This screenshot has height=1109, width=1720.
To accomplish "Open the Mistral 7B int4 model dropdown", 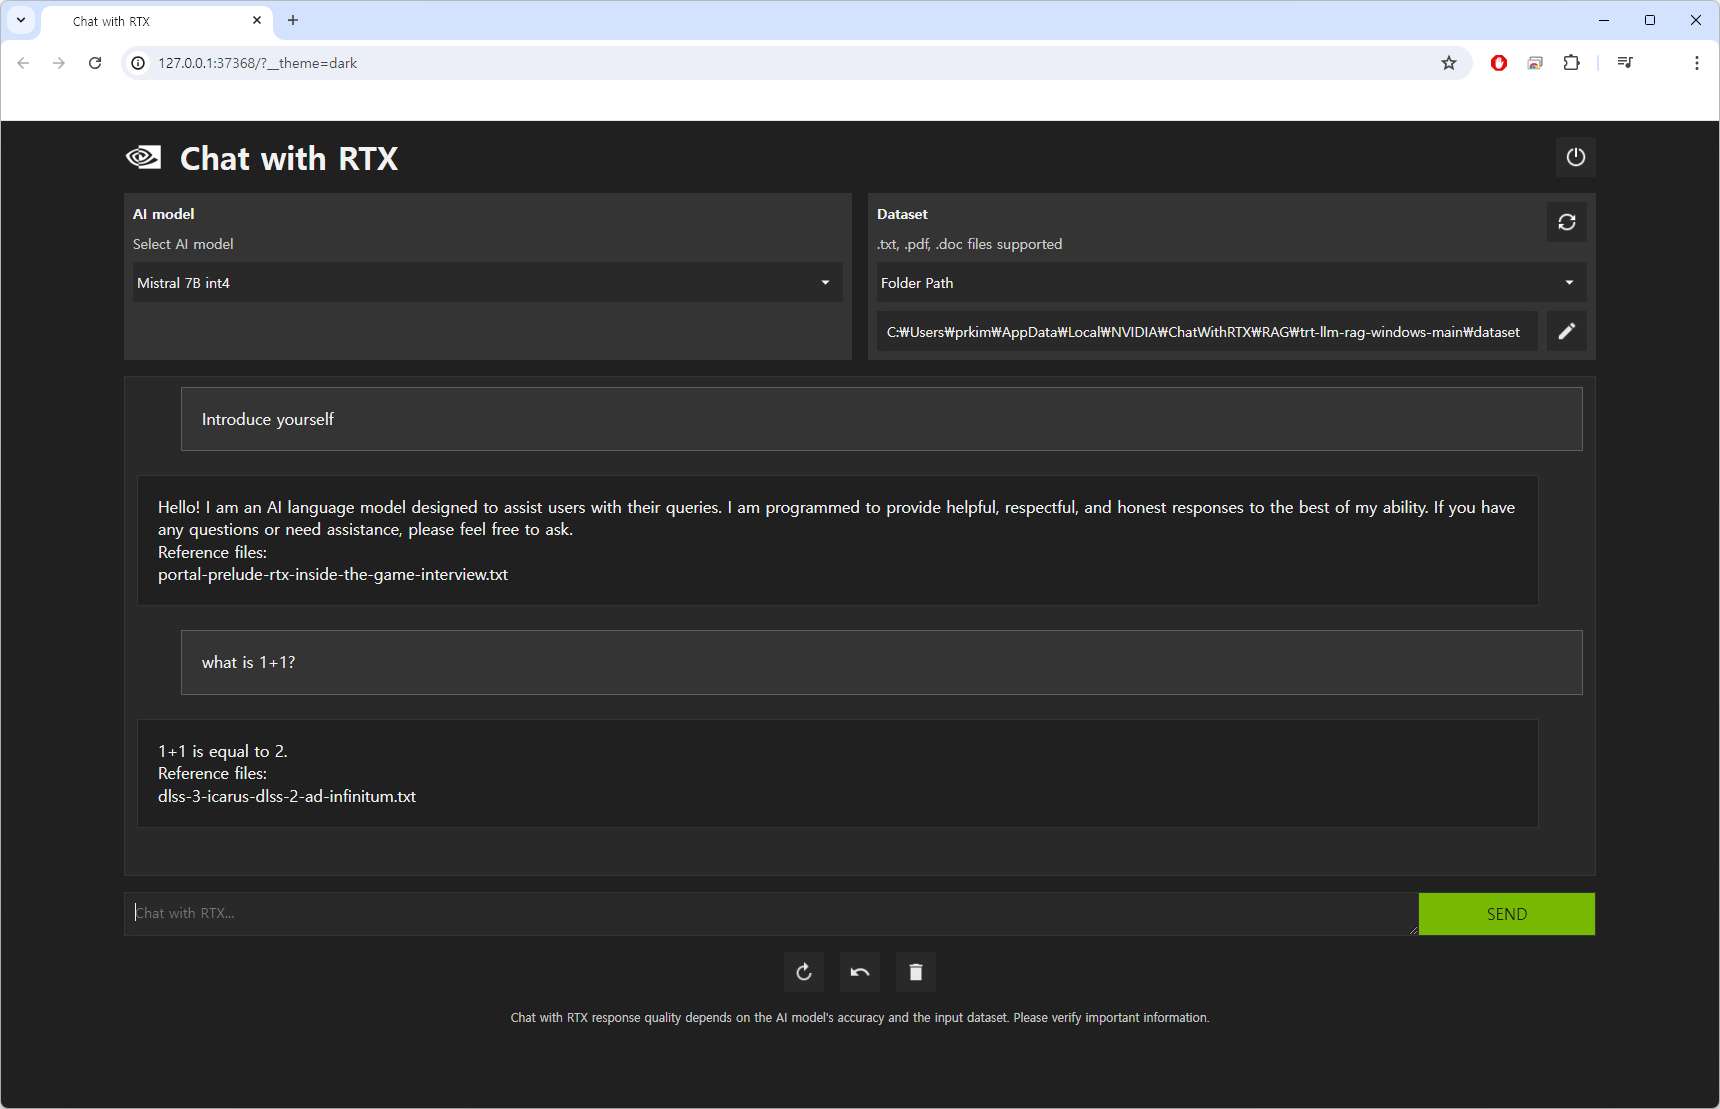I will click(x=488, y=283).
